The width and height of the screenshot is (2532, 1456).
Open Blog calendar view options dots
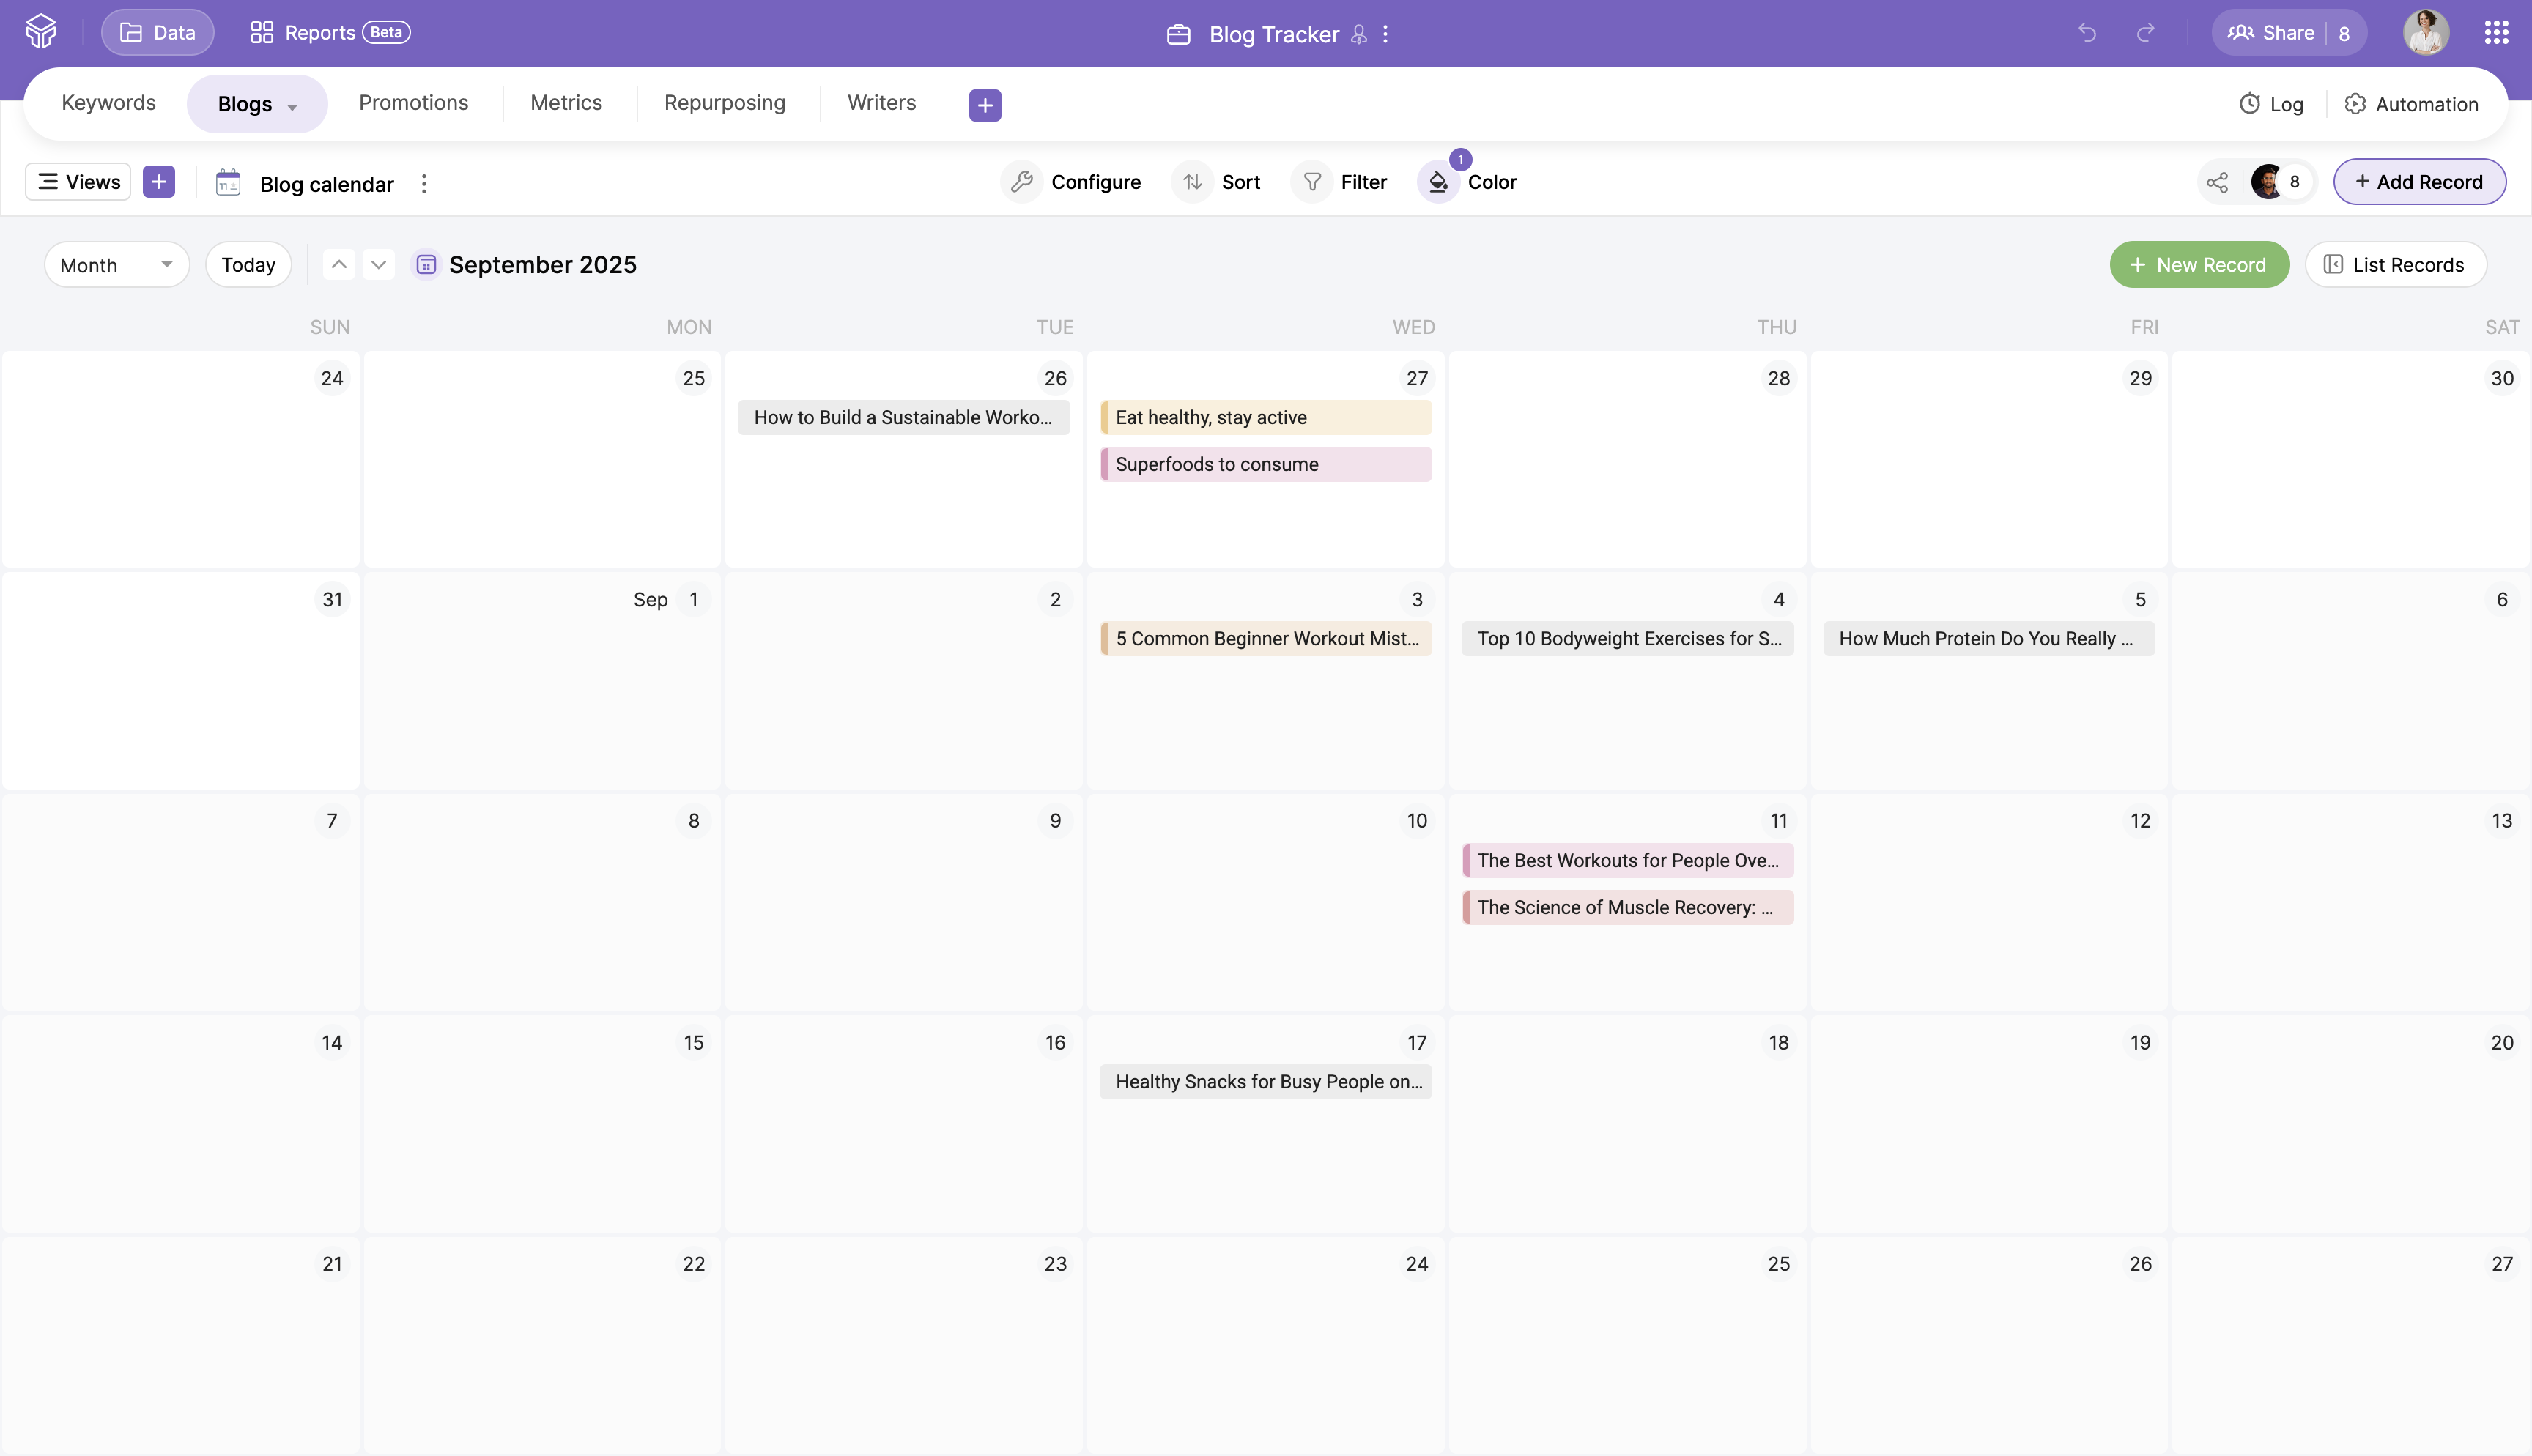(x=424, y=184)
